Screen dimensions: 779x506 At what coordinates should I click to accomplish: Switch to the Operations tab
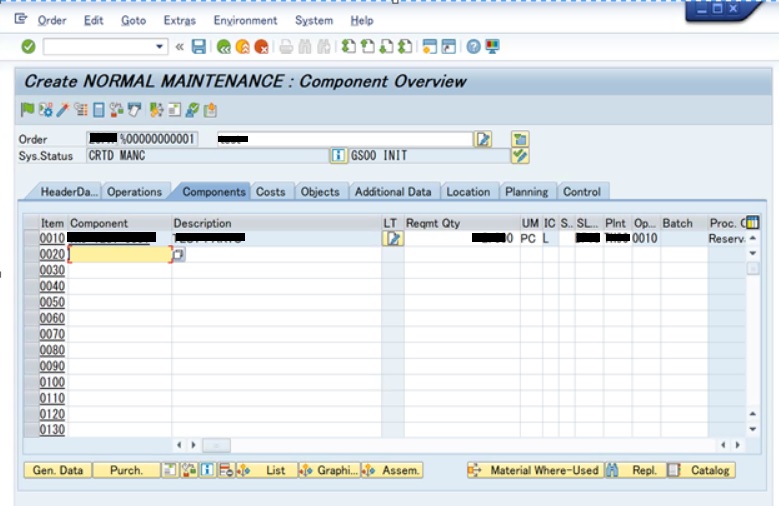(x=134, y=192)
